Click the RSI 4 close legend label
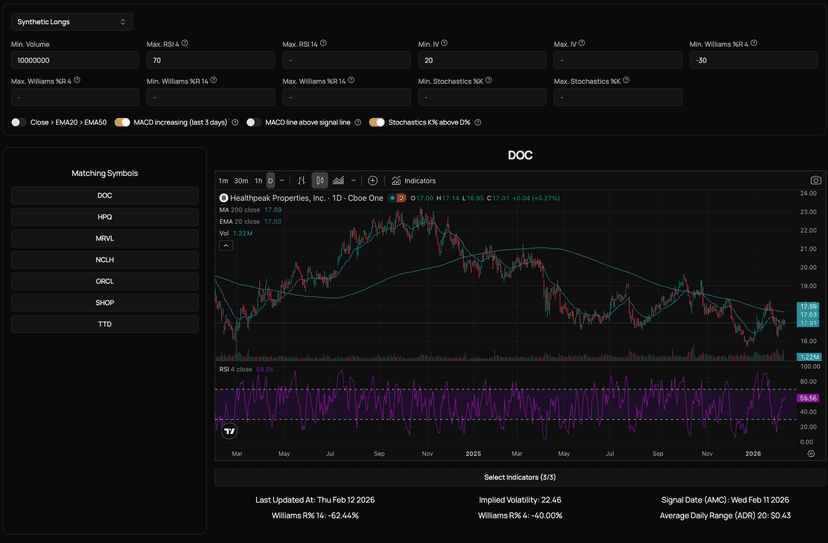This screenshot has width=828, height=543. coord(236,370)
